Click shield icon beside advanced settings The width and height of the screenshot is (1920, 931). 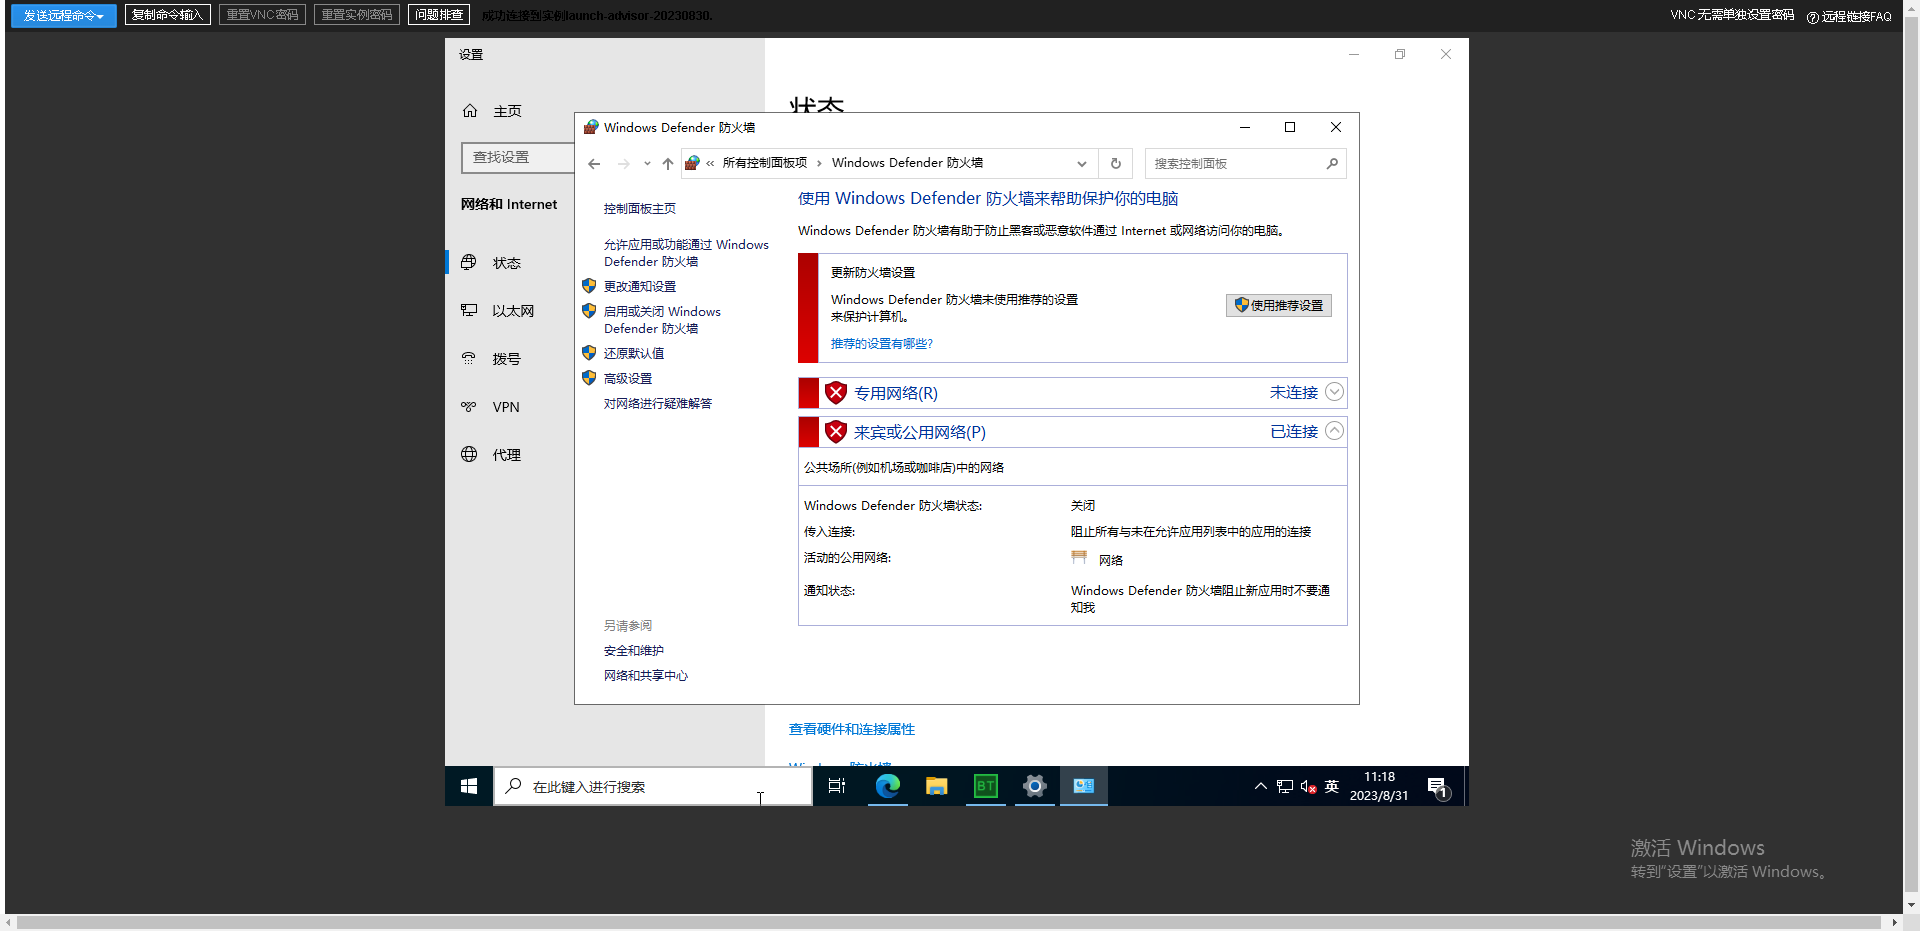click(x=589, y=378)
